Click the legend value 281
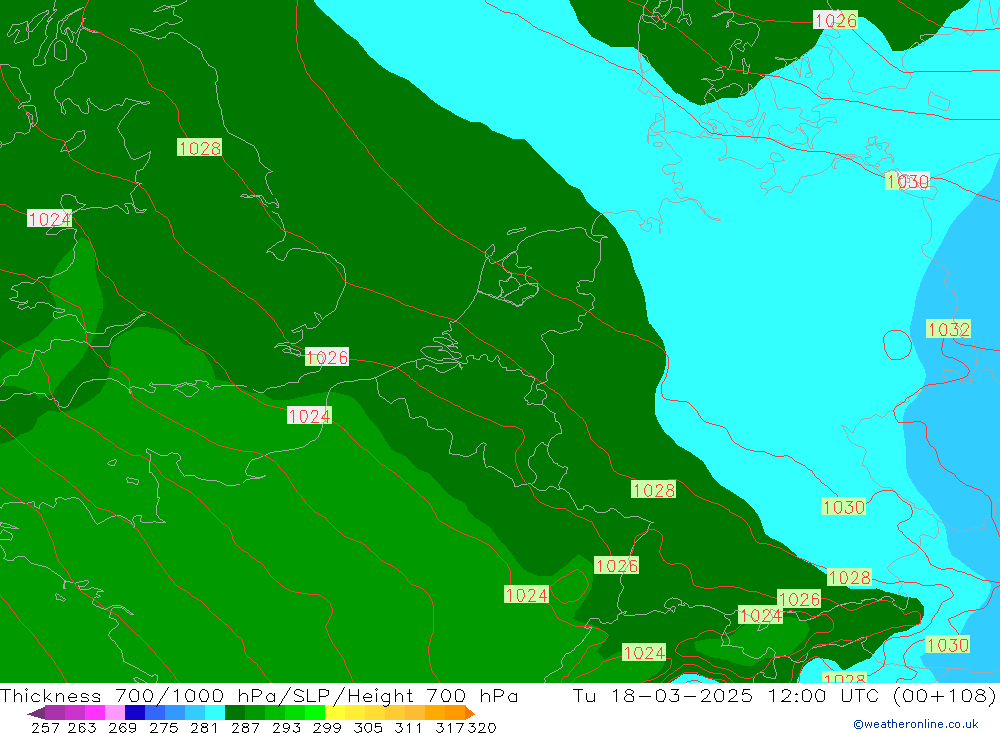 [204, 727]
